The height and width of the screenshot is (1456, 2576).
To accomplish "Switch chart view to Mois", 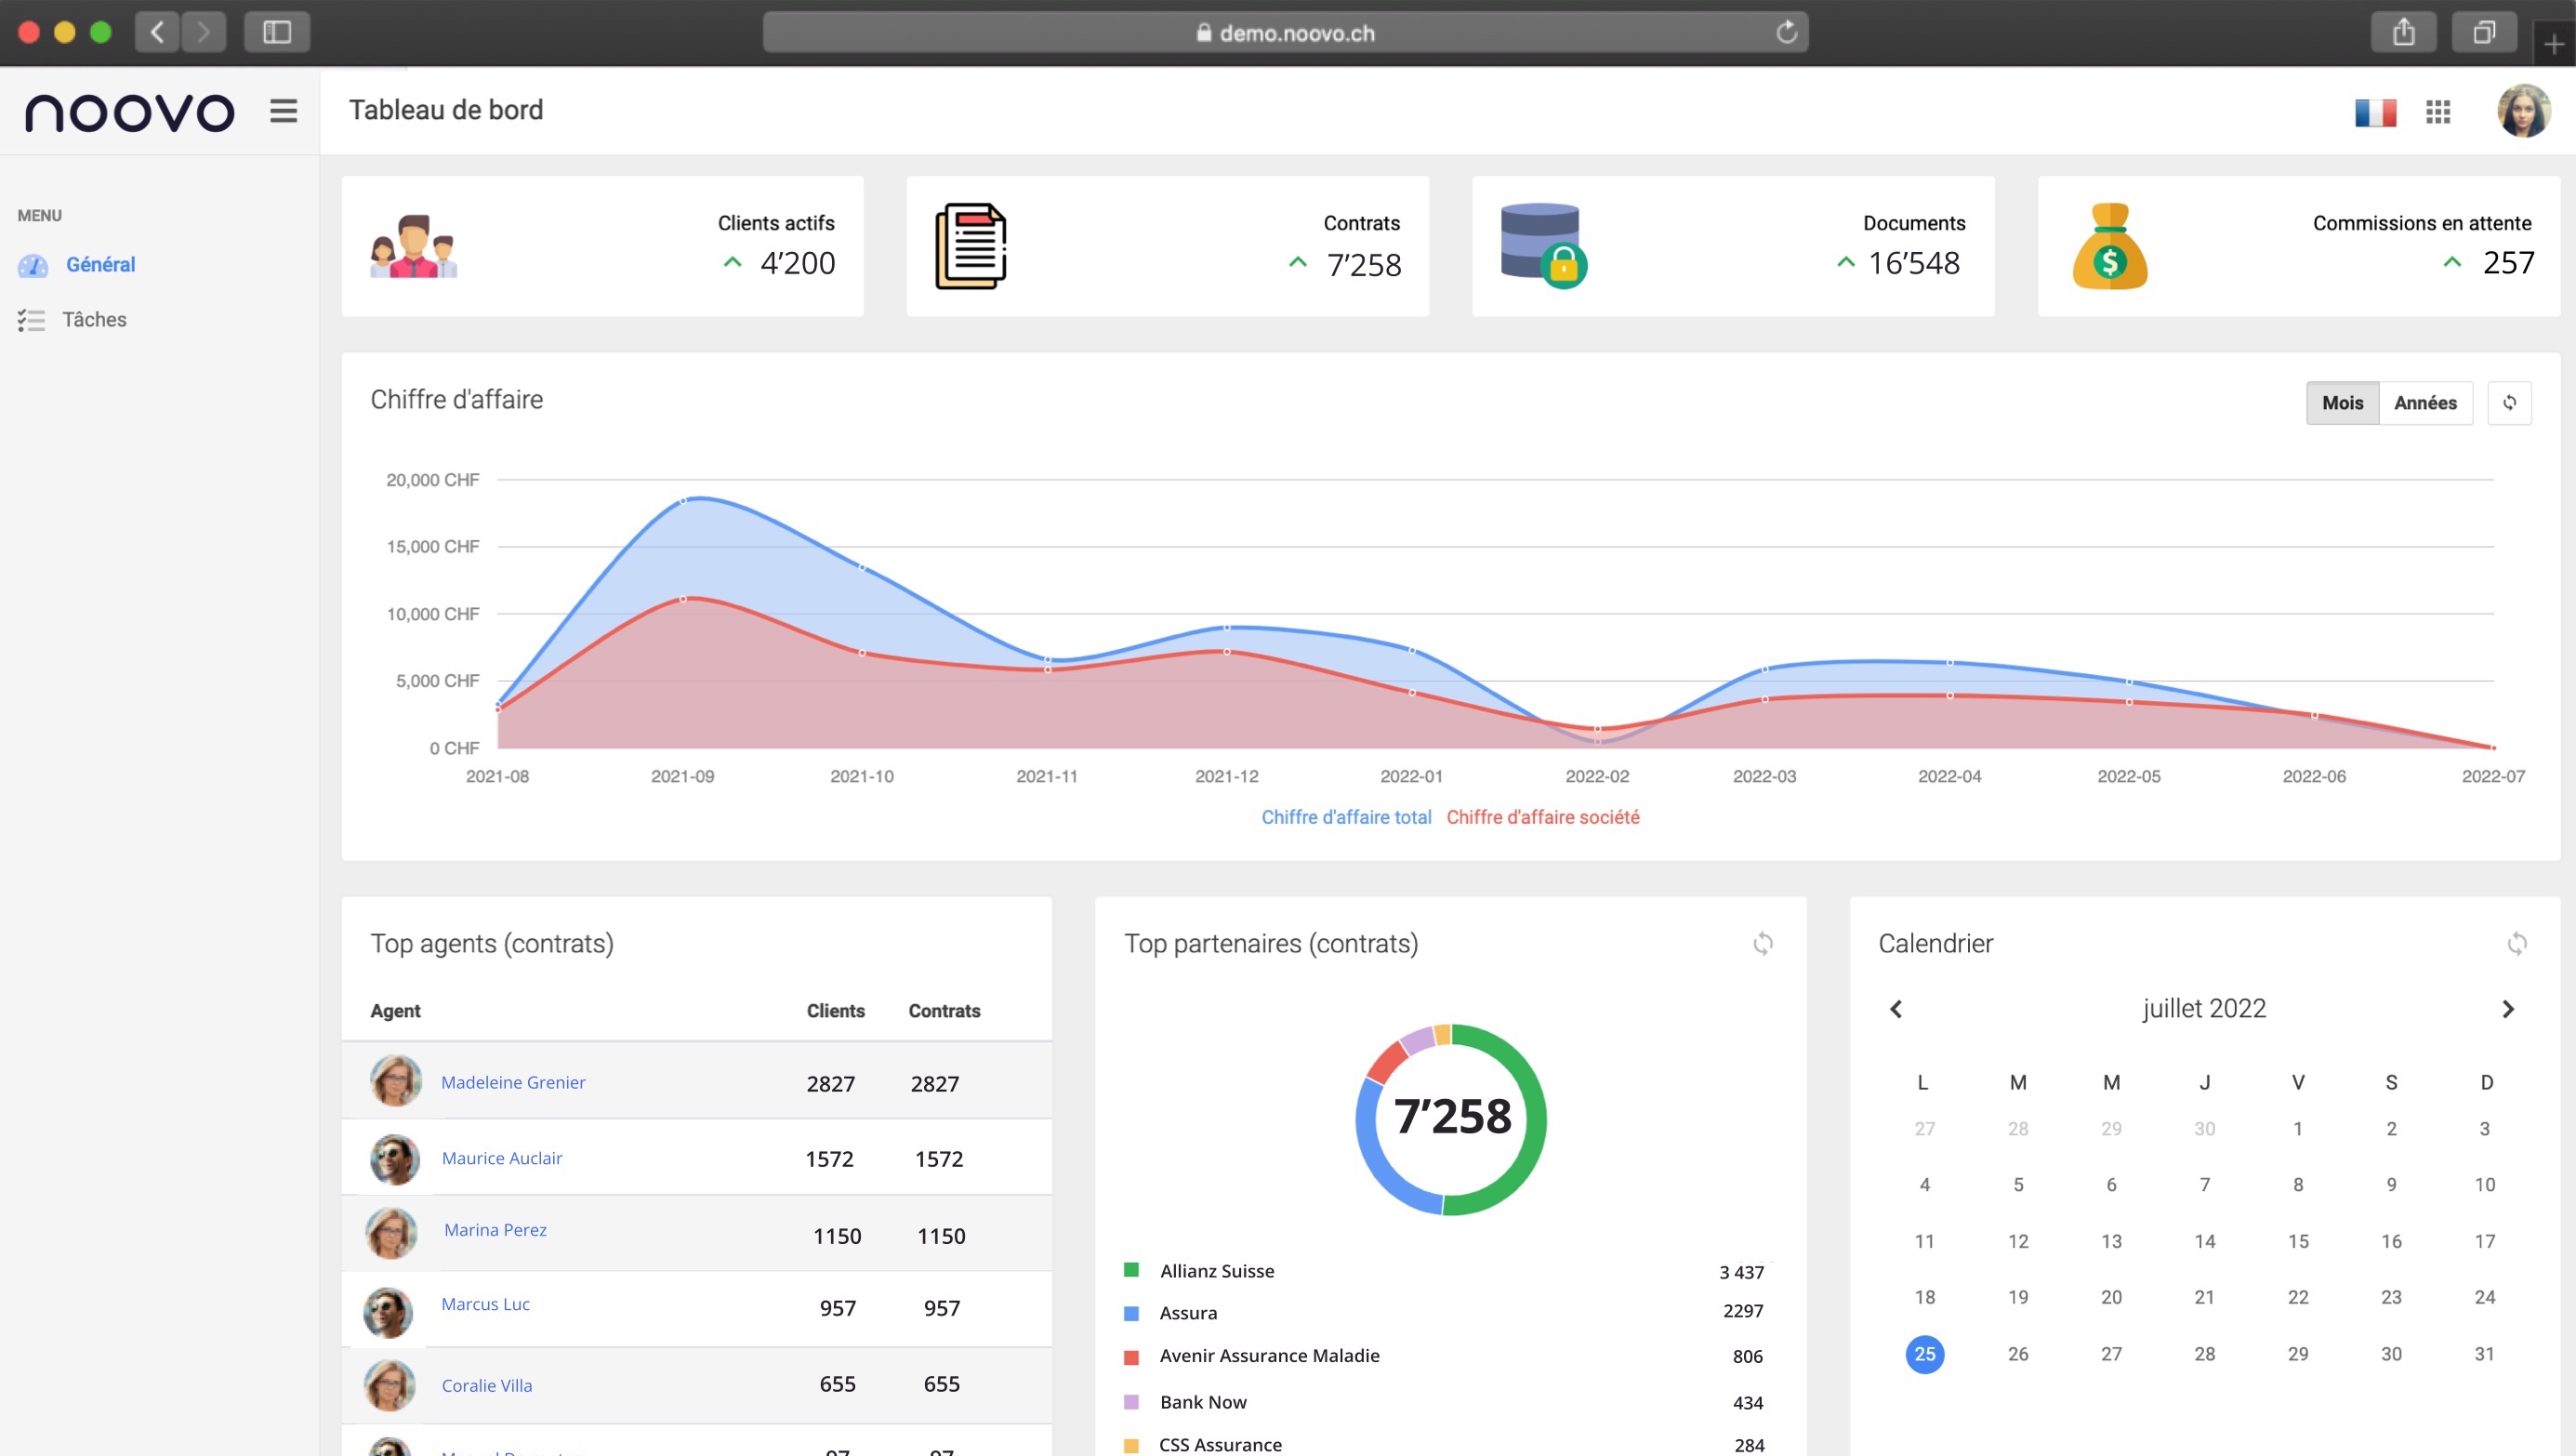I will [2342, 403].
